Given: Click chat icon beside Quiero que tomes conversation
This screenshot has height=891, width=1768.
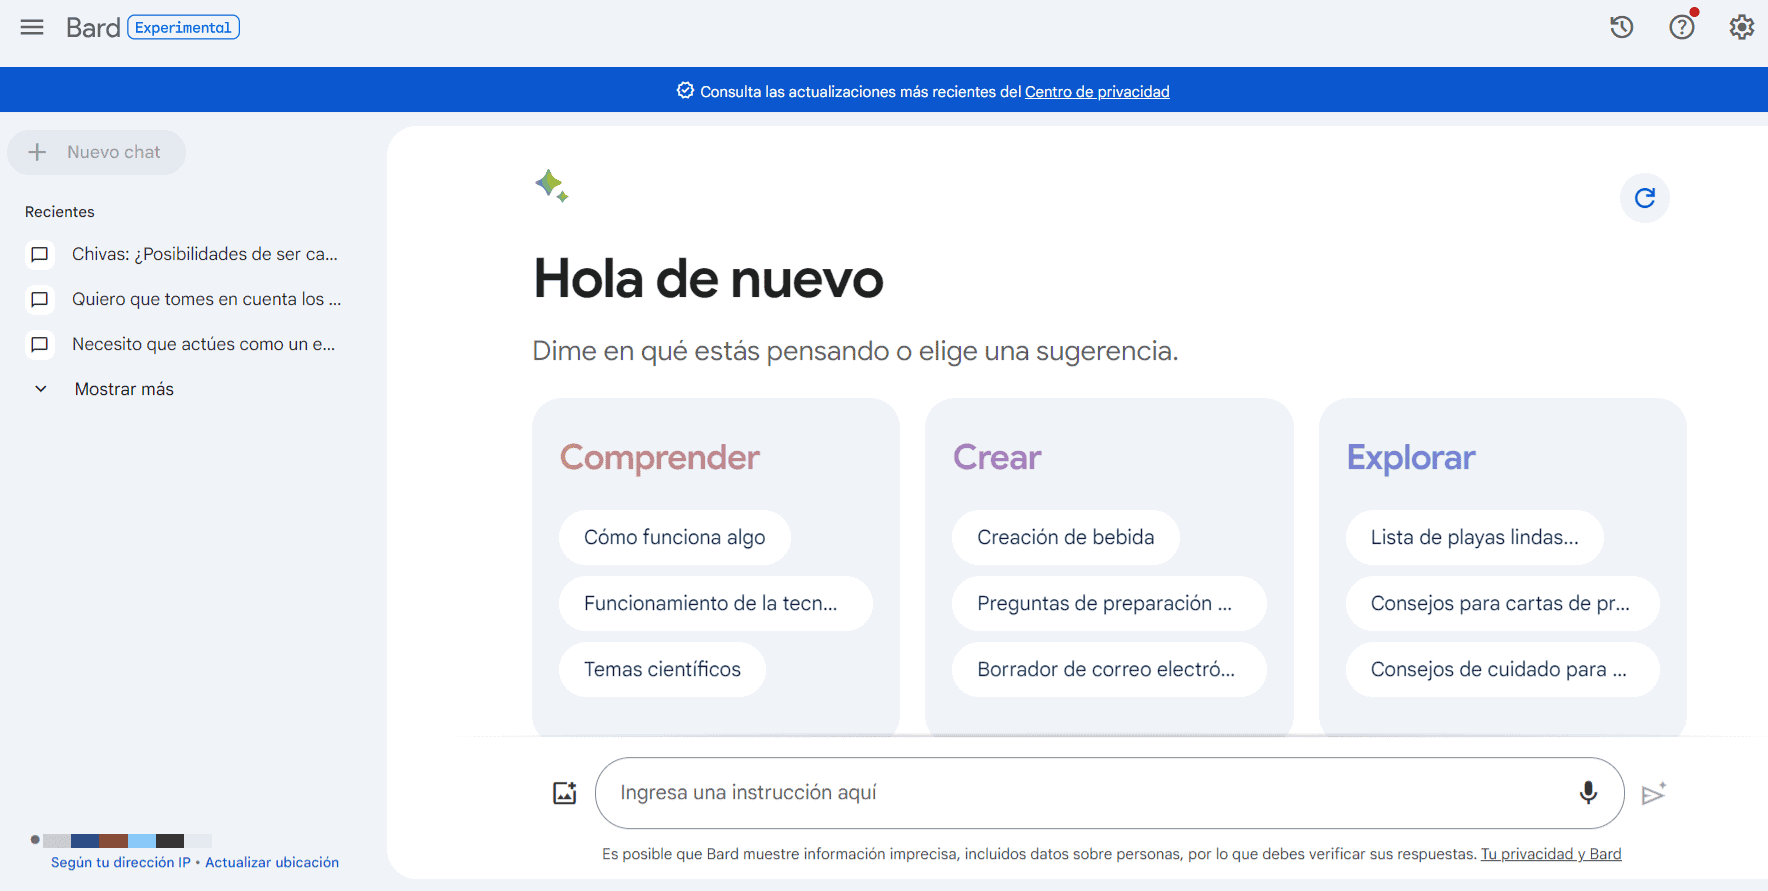Looking at the screenshot, I should pyautogui.click(x=40, y=299).
